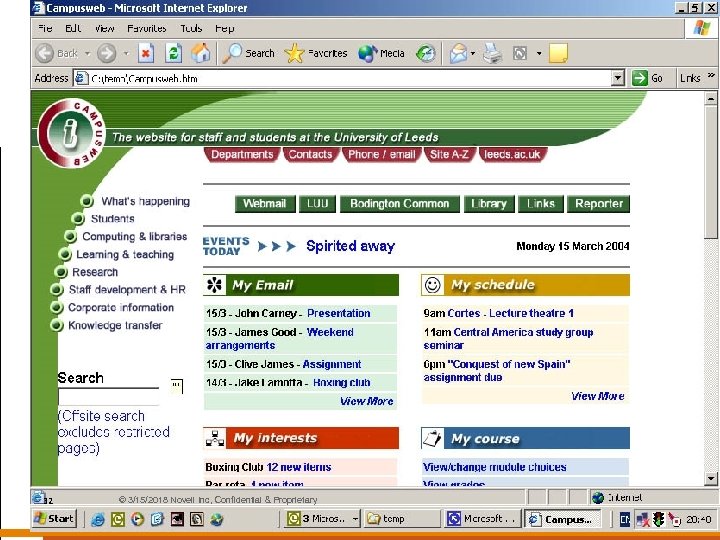Stop page loading with the red X icon
Image resolution: width=720 pixels, height=540 pixels.
point(146,53)
